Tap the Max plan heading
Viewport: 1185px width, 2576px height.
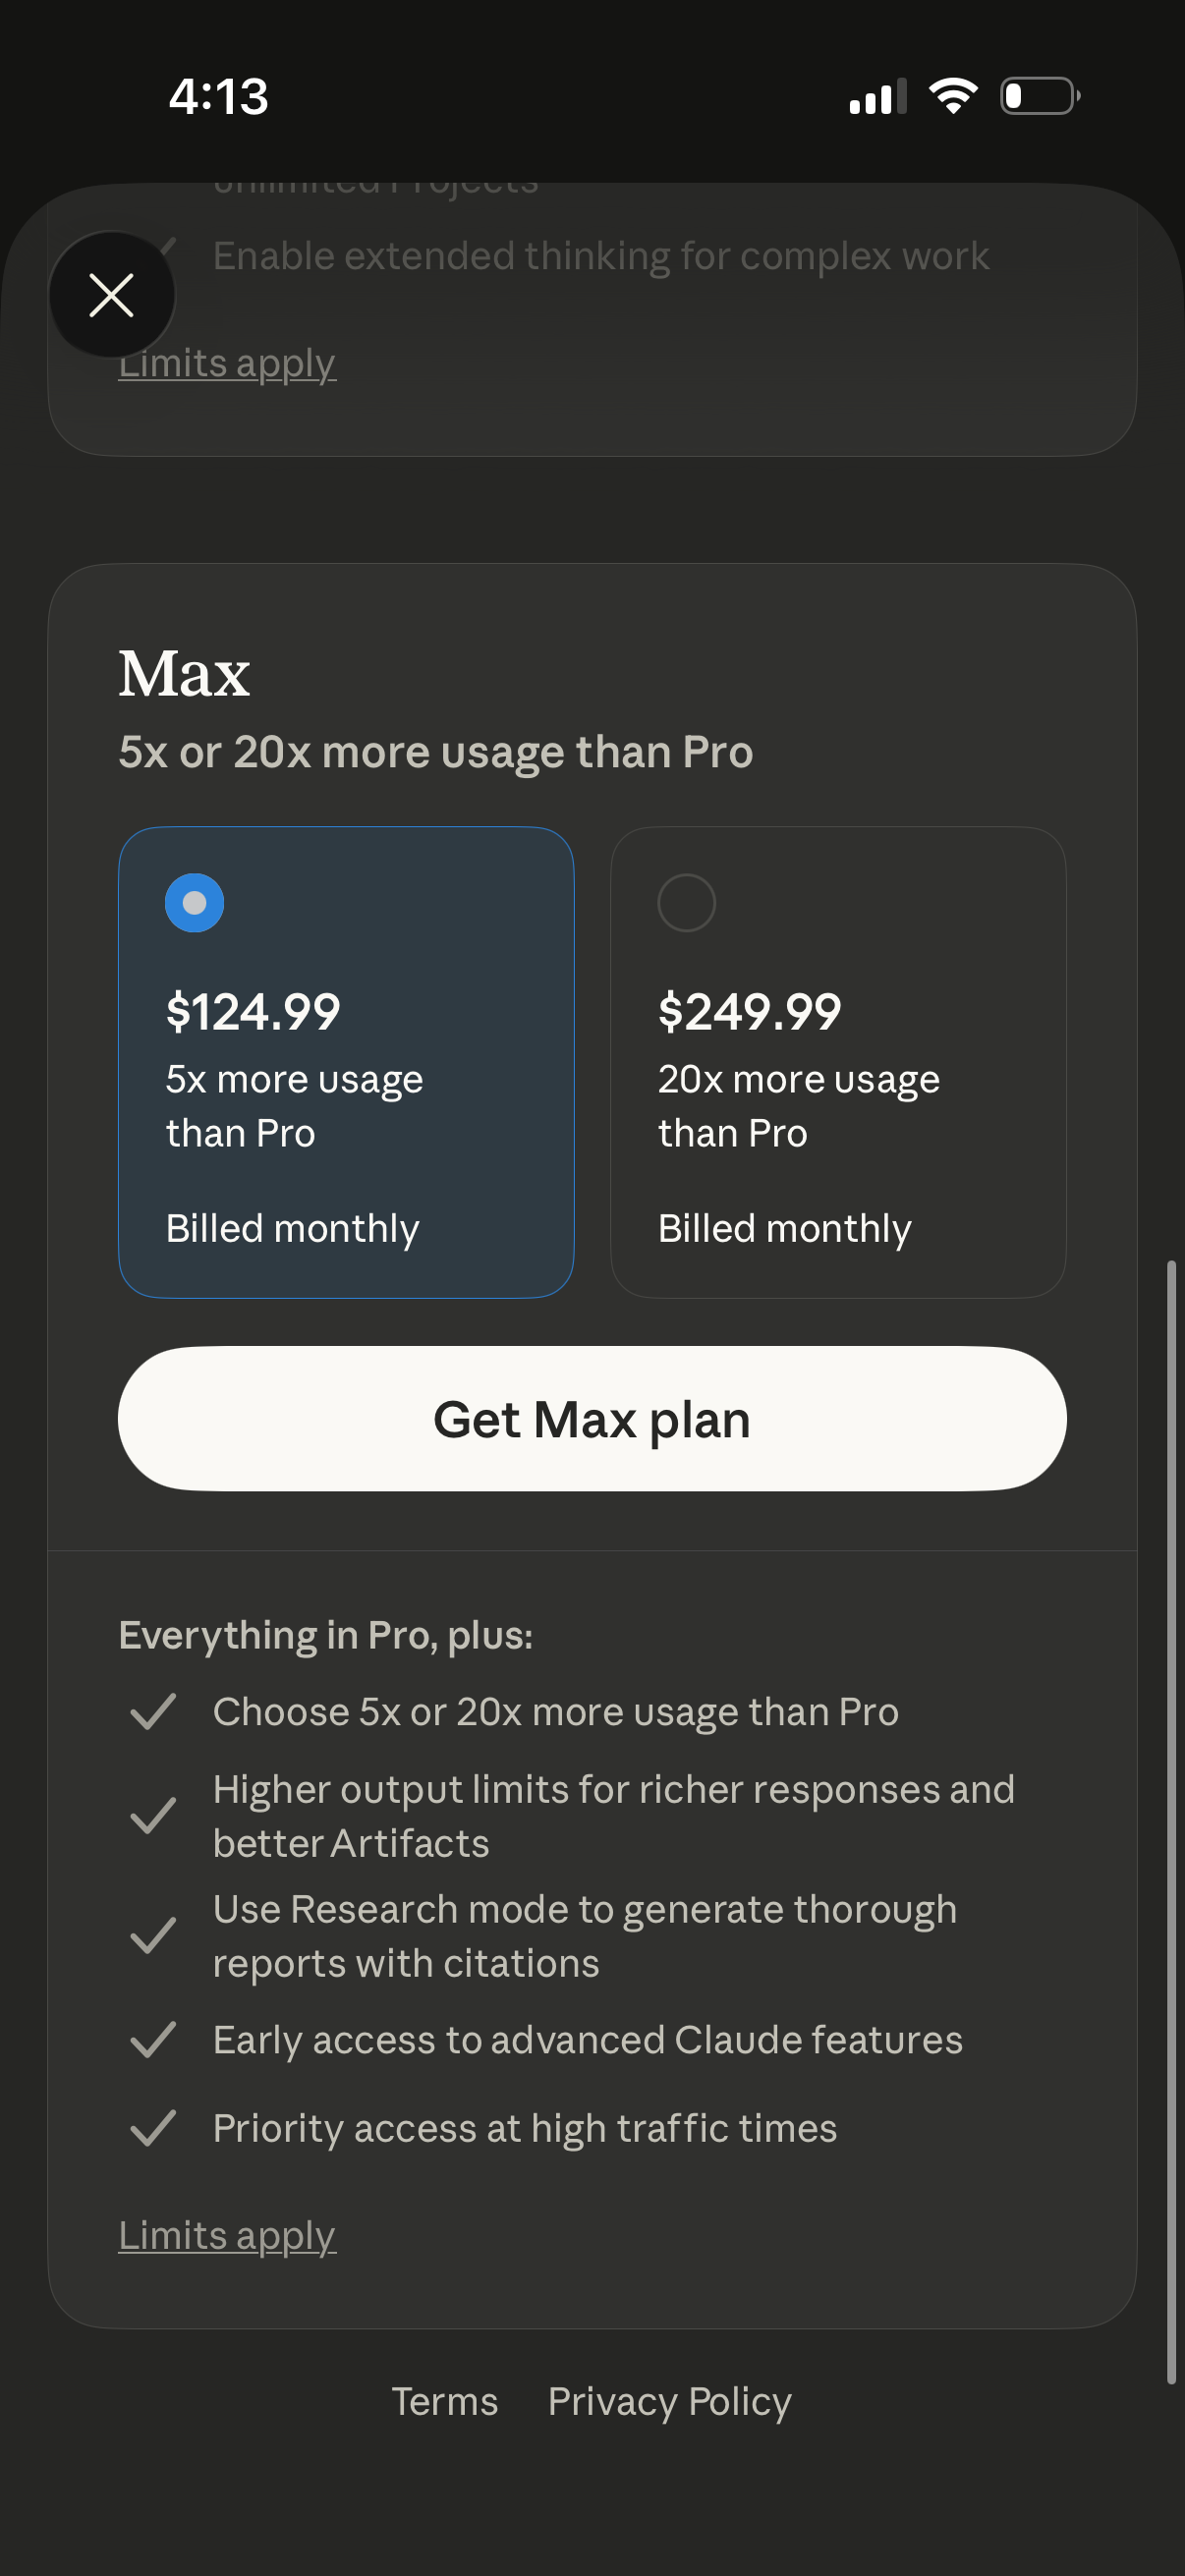184,673
